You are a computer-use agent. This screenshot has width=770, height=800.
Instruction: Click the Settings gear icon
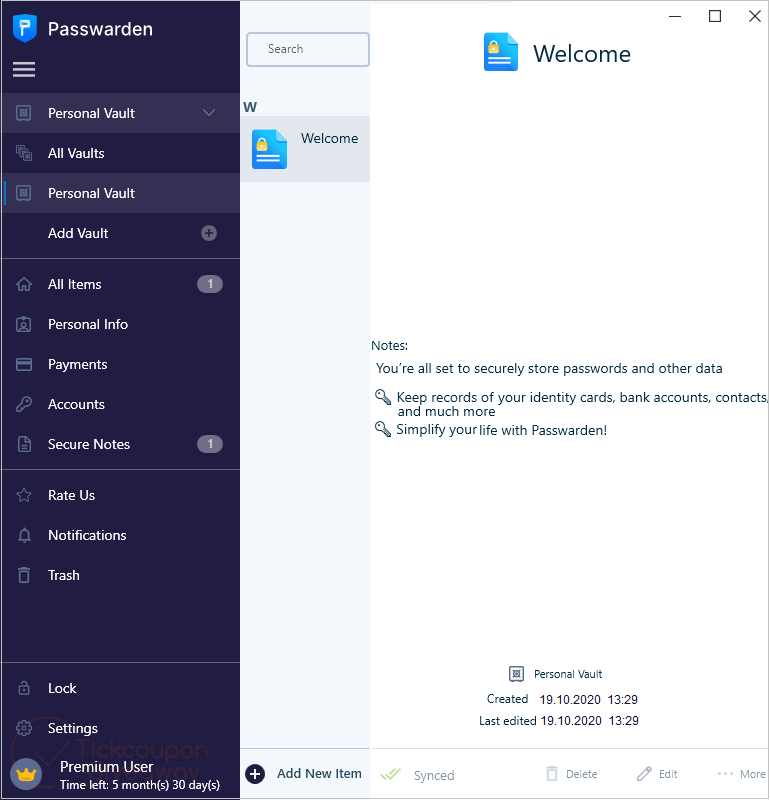tap(23, 728)
